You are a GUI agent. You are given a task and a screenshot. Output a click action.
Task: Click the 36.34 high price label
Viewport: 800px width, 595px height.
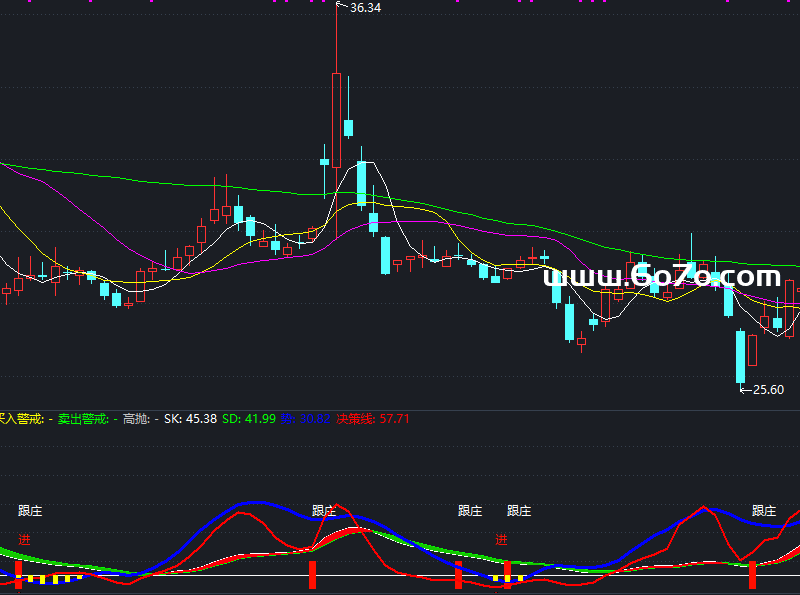pos(365,8)
